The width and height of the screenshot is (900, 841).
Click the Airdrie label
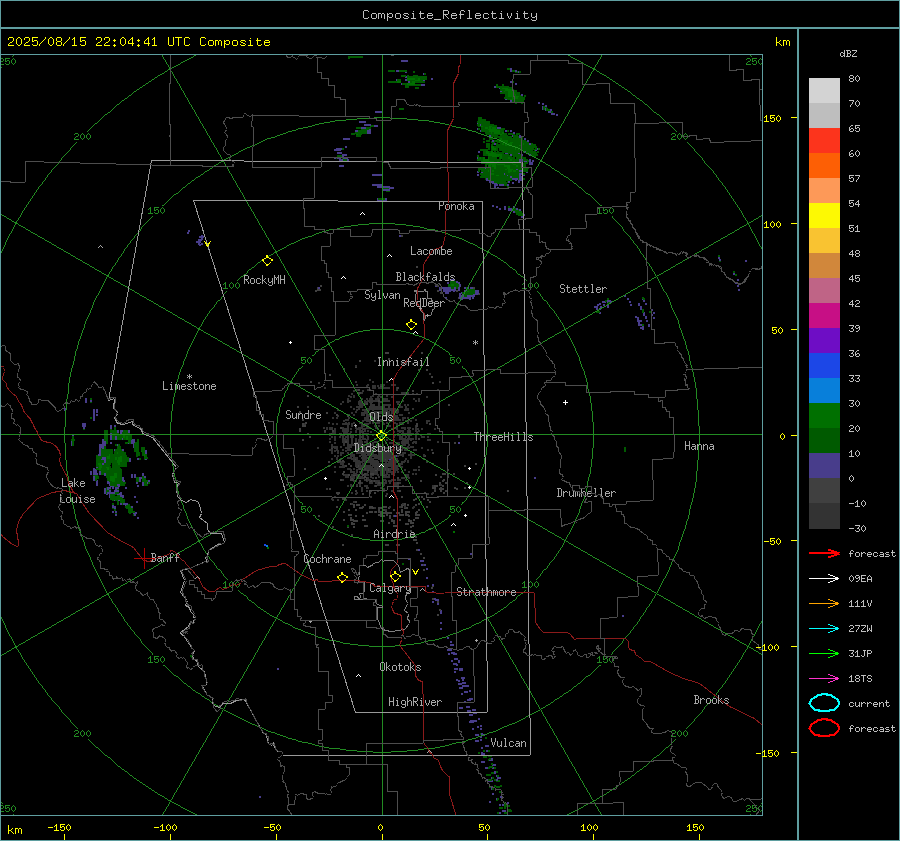coord(394,534)
